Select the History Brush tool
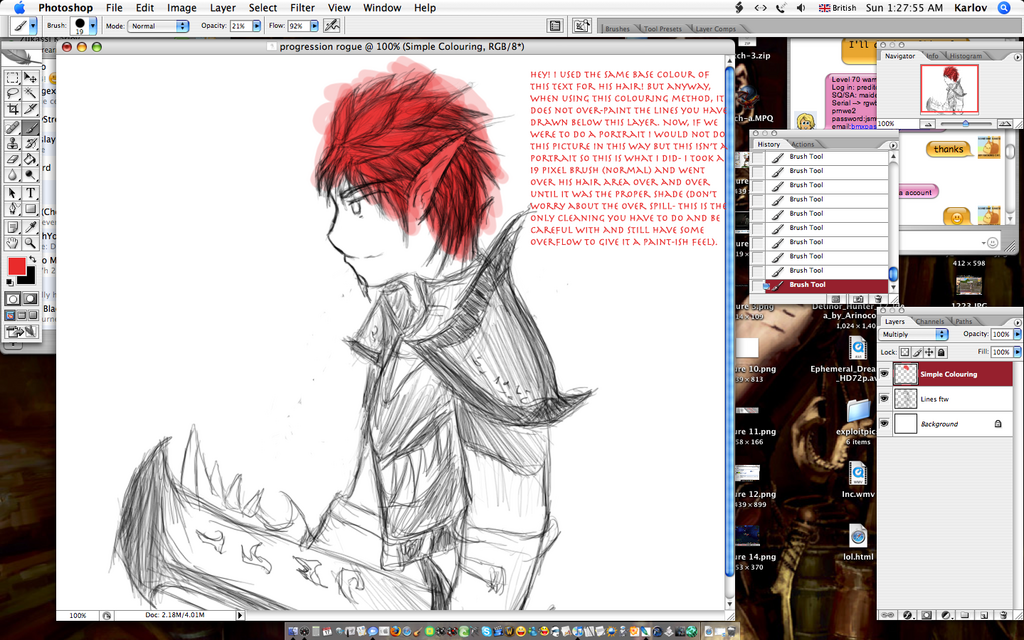 30,143
